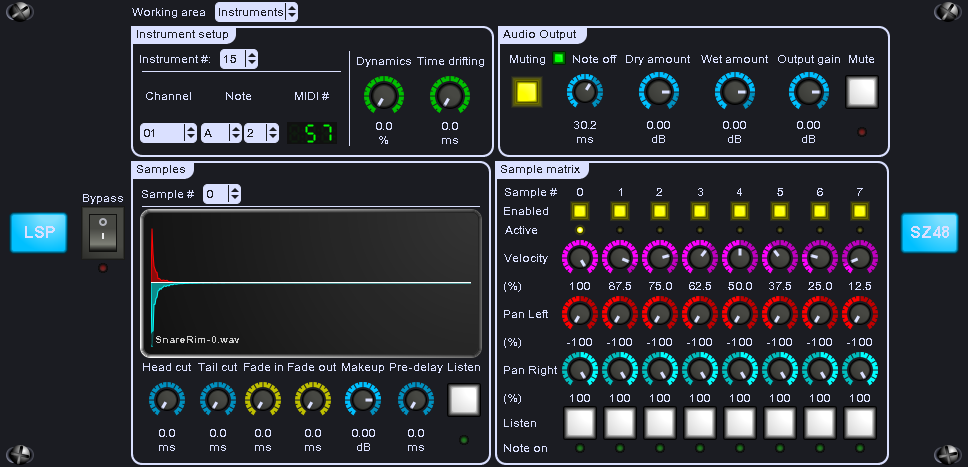Toggle the Bypass switch

pyautogui.click(x=102, y=234)
